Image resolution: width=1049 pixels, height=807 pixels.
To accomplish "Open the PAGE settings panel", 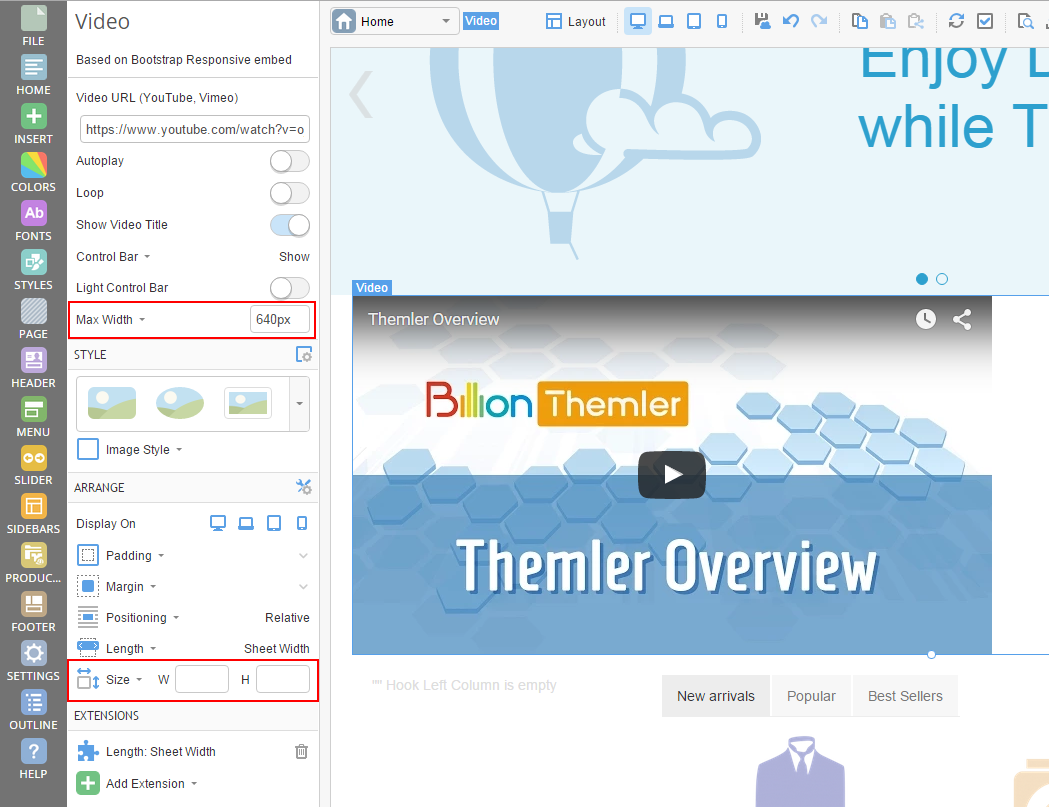I will coord(33,319).
